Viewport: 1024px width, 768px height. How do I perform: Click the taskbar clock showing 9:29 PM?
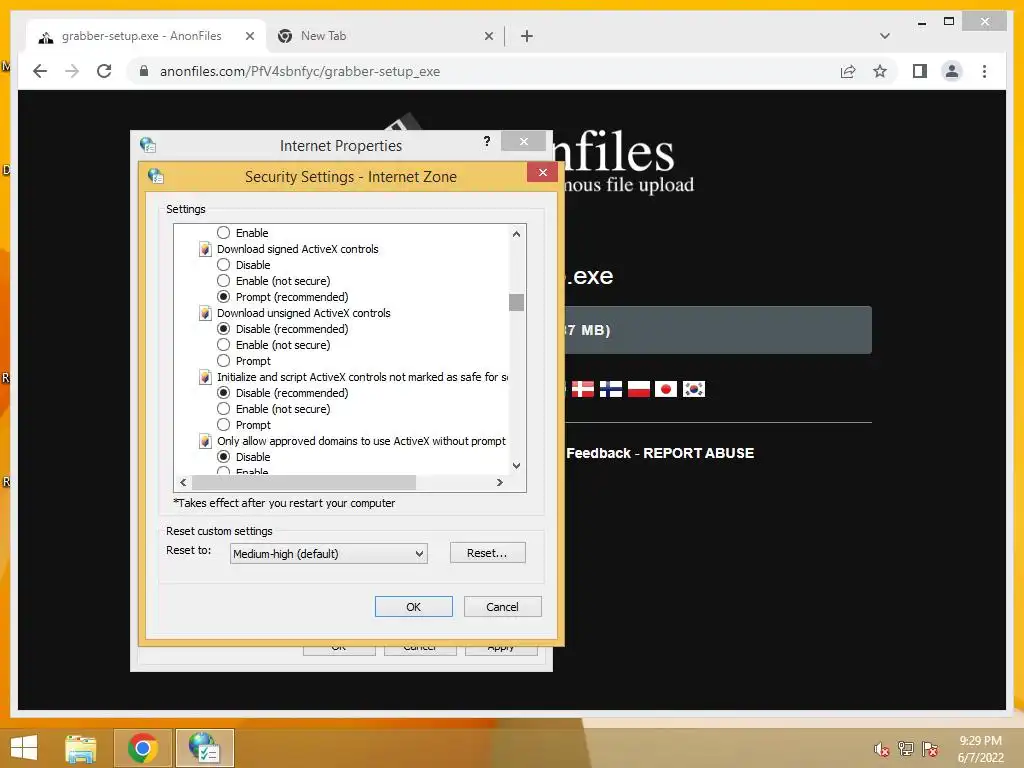click(x=980, y=749)
